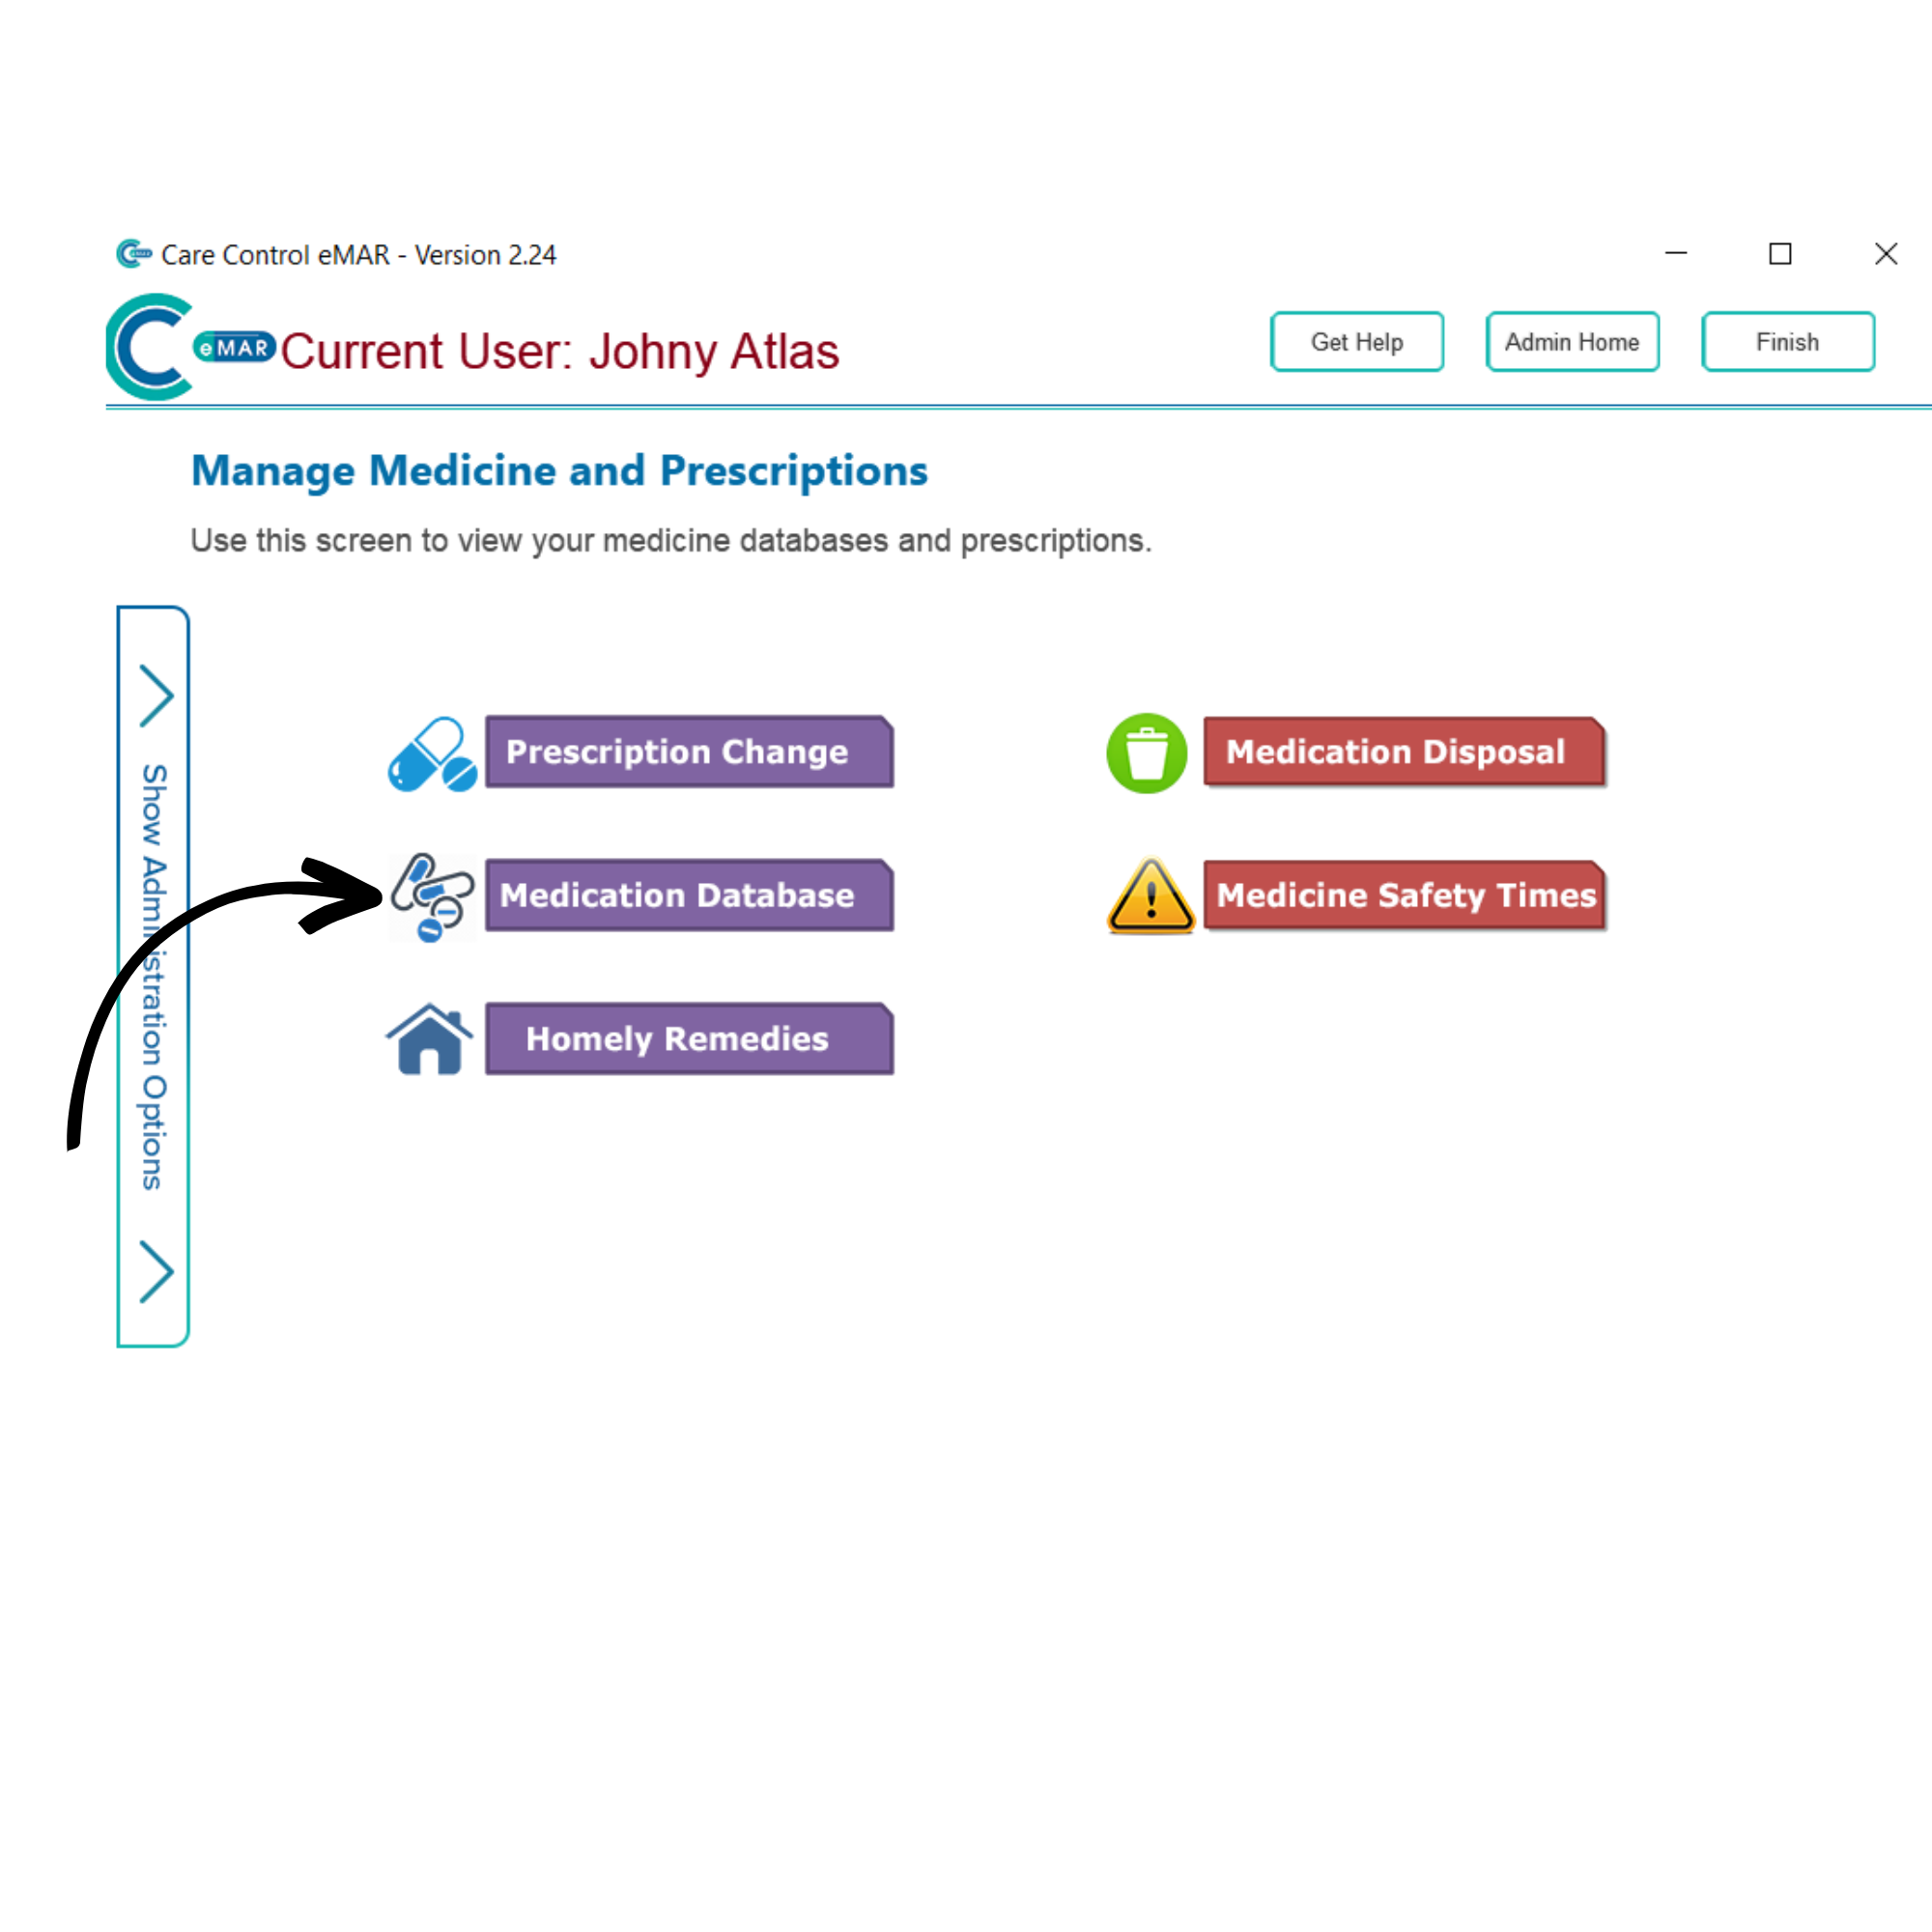Click the yellow warning triangle icon

click(x=1151, y=896)
